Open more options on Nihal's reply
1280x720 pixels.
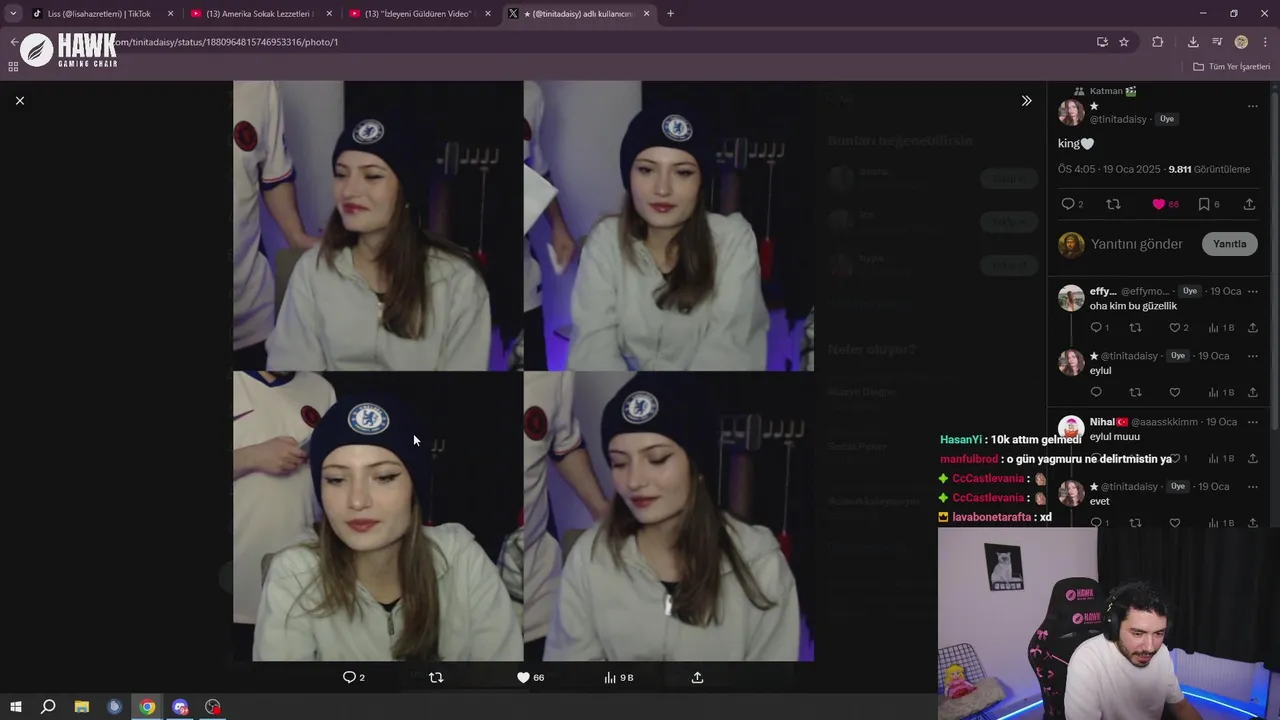click(1252, 422)
